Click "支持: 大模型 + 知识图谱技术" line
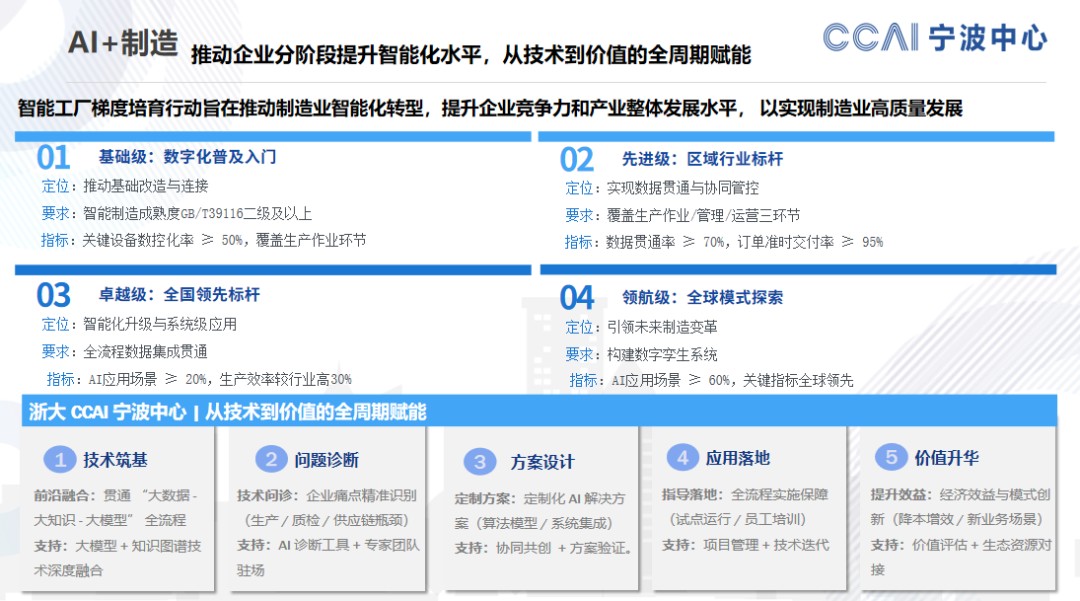The width and height of the screenshot is (1080, 601). coord(118,546)
